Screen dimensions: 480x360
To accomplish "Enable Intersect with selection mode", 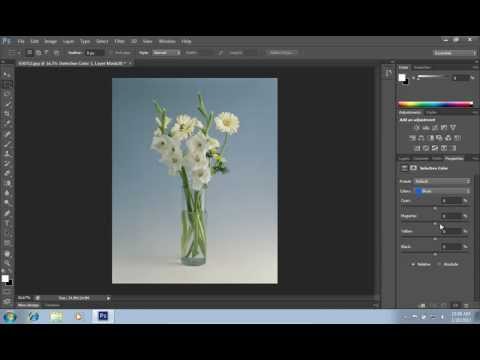I will pos(56,53).
